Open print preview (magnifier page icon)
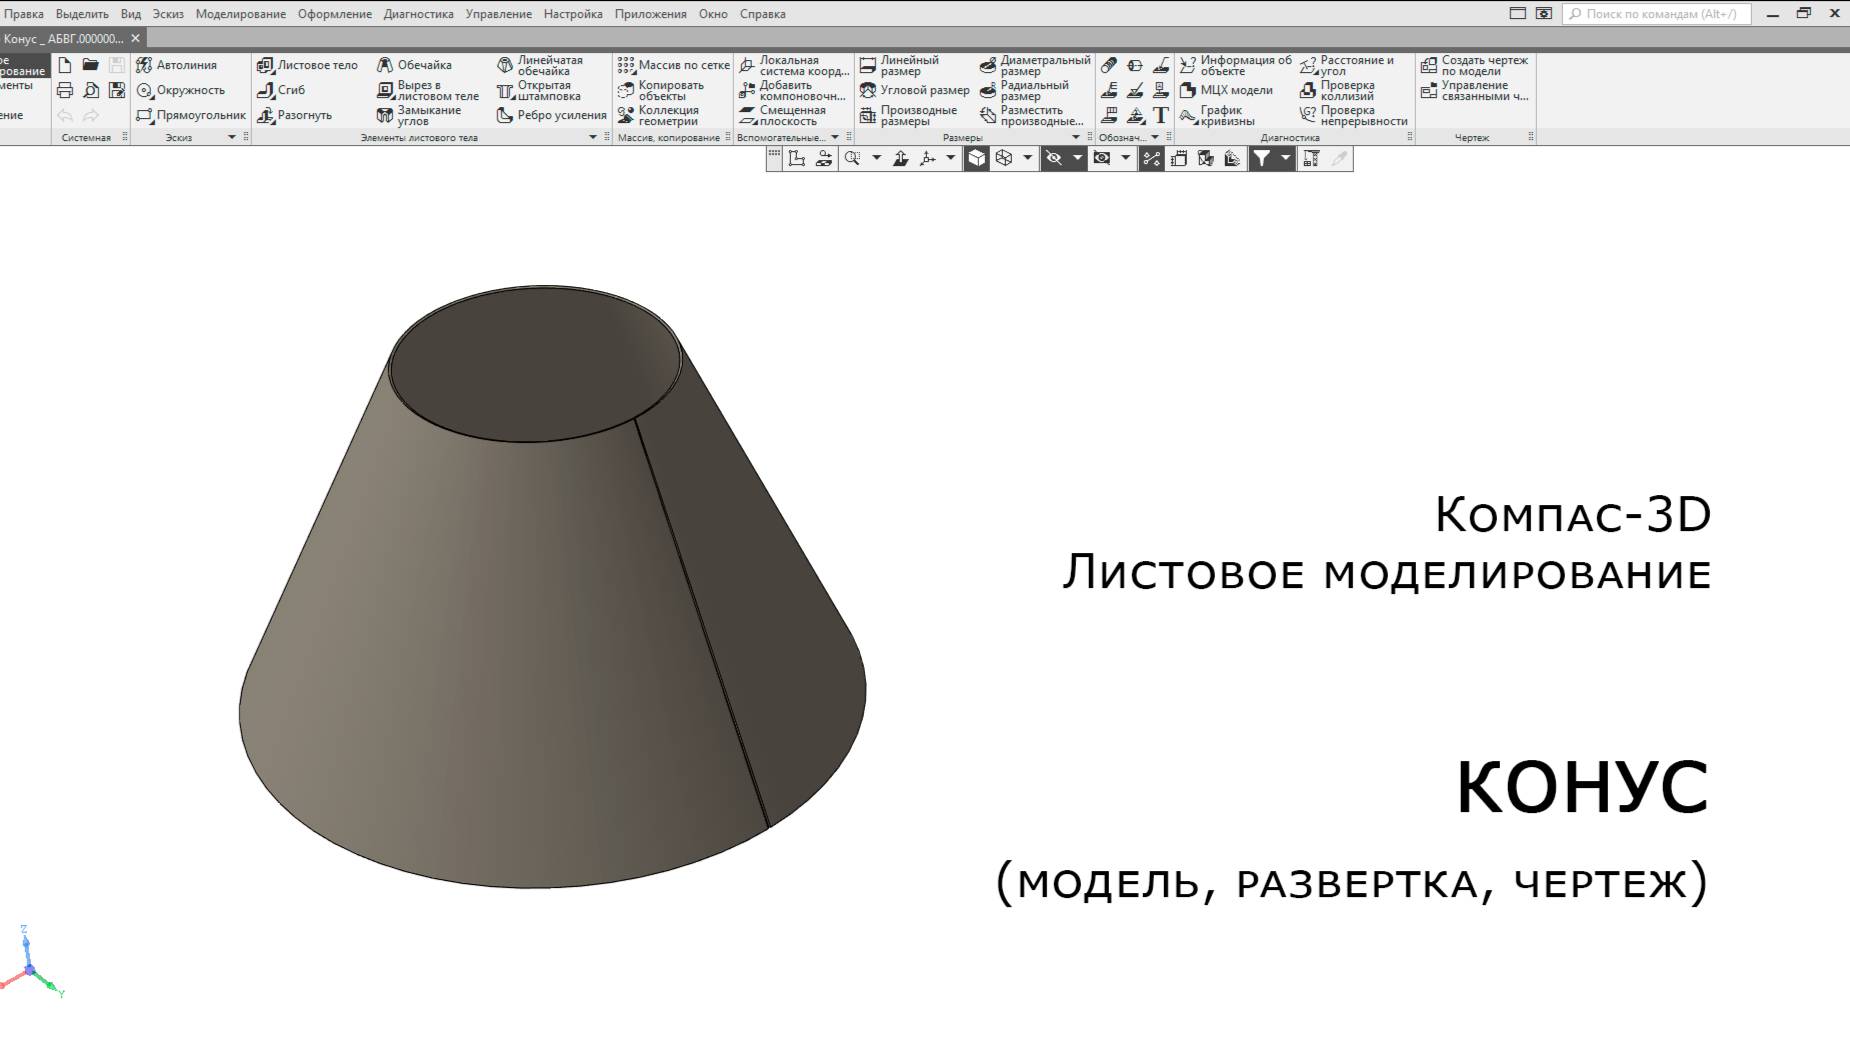The image size is (1850, 1040). pyautogui.click(x=91, y=90)
